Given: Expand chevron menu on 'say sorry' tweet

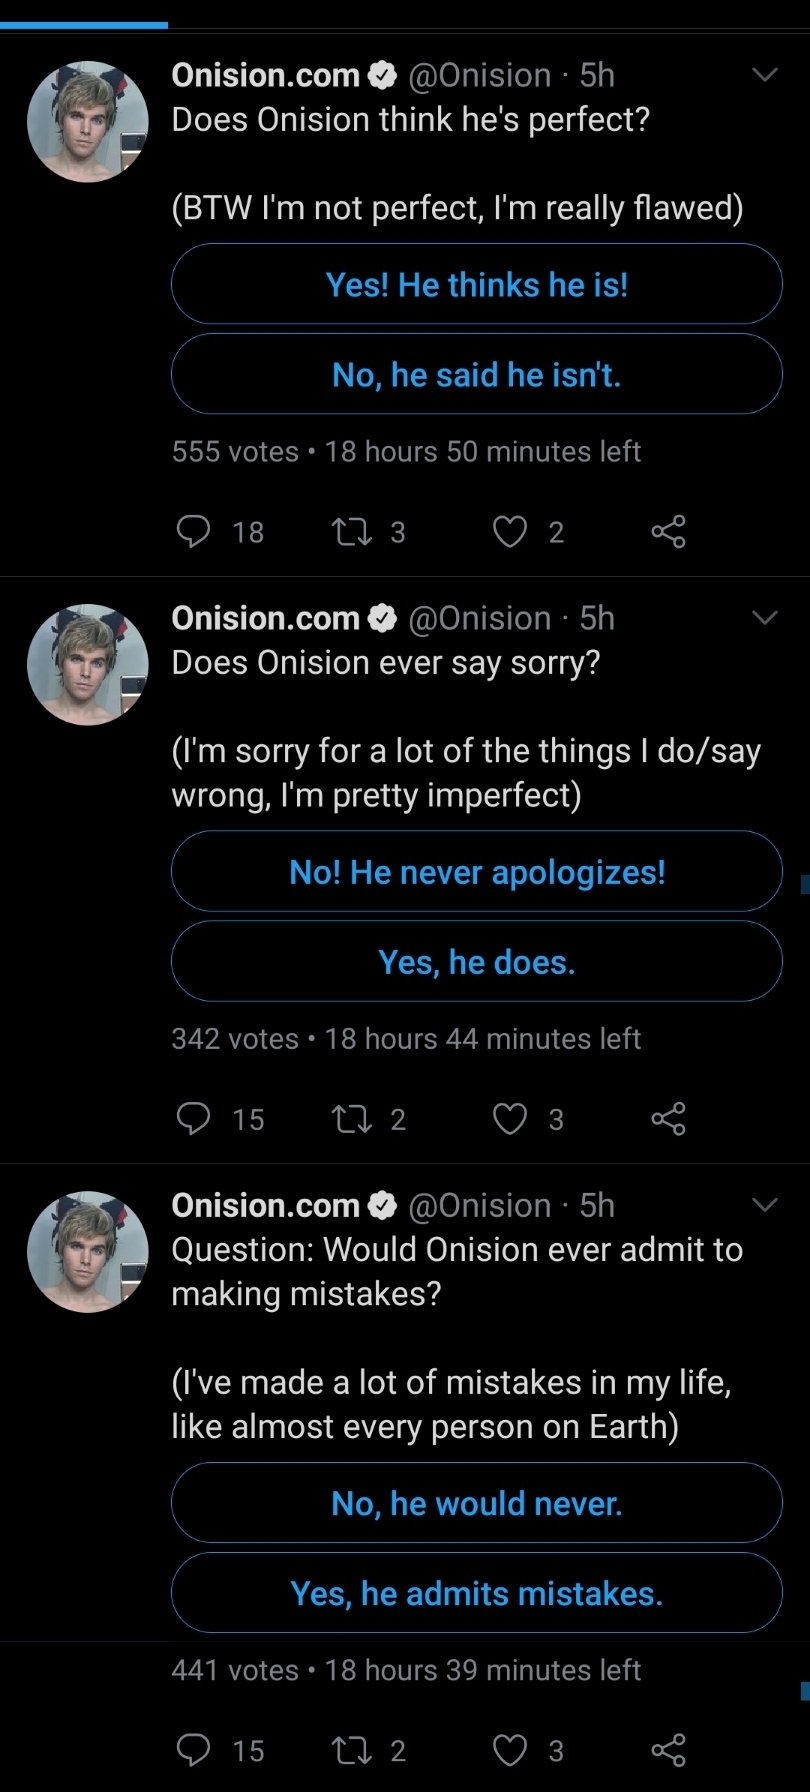Looking at the screenshot, I should [x=765, y=618].
